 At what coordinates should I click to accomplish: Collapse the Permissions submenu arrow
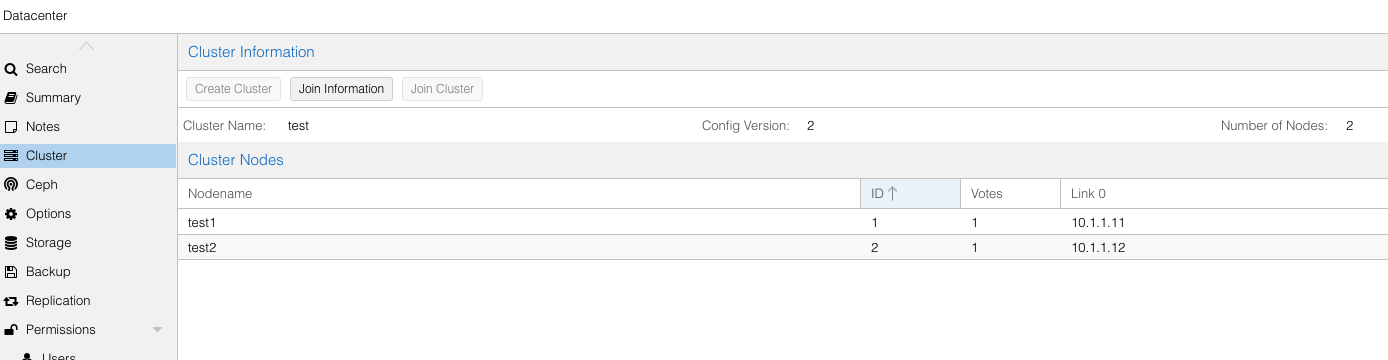click(x=157, y=330)
